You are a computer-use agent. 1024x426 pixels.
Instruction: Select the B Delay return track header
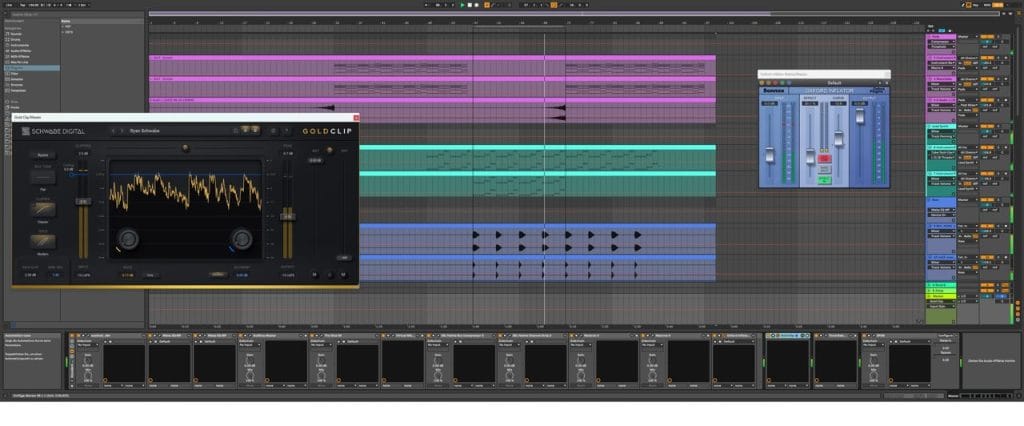coord(940,291)
